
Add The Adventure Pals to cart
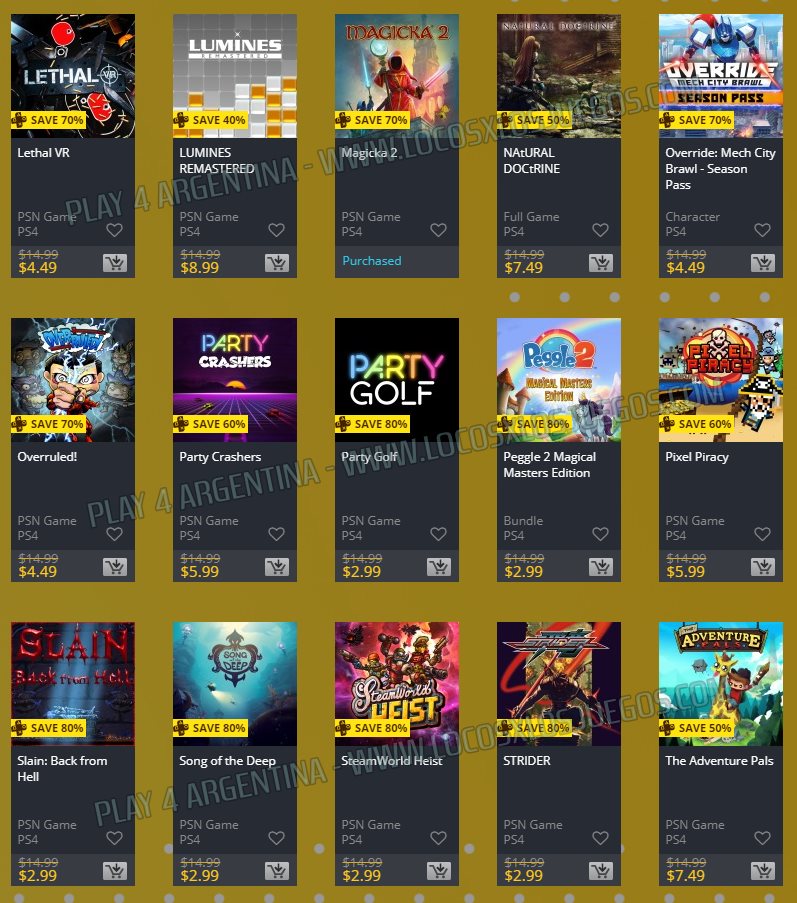(x=763, y=871)
